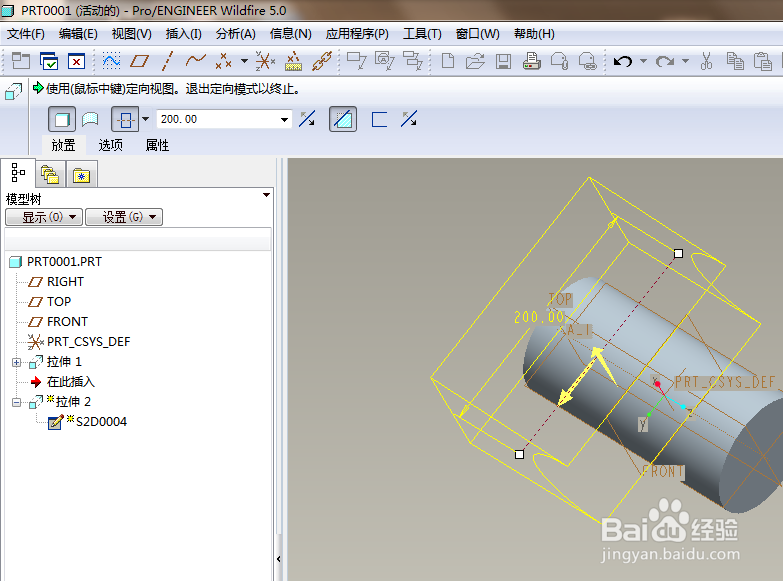The image size is (783, 581).
Task: Click the window with red X icon
Action: [x=76, y=61]
